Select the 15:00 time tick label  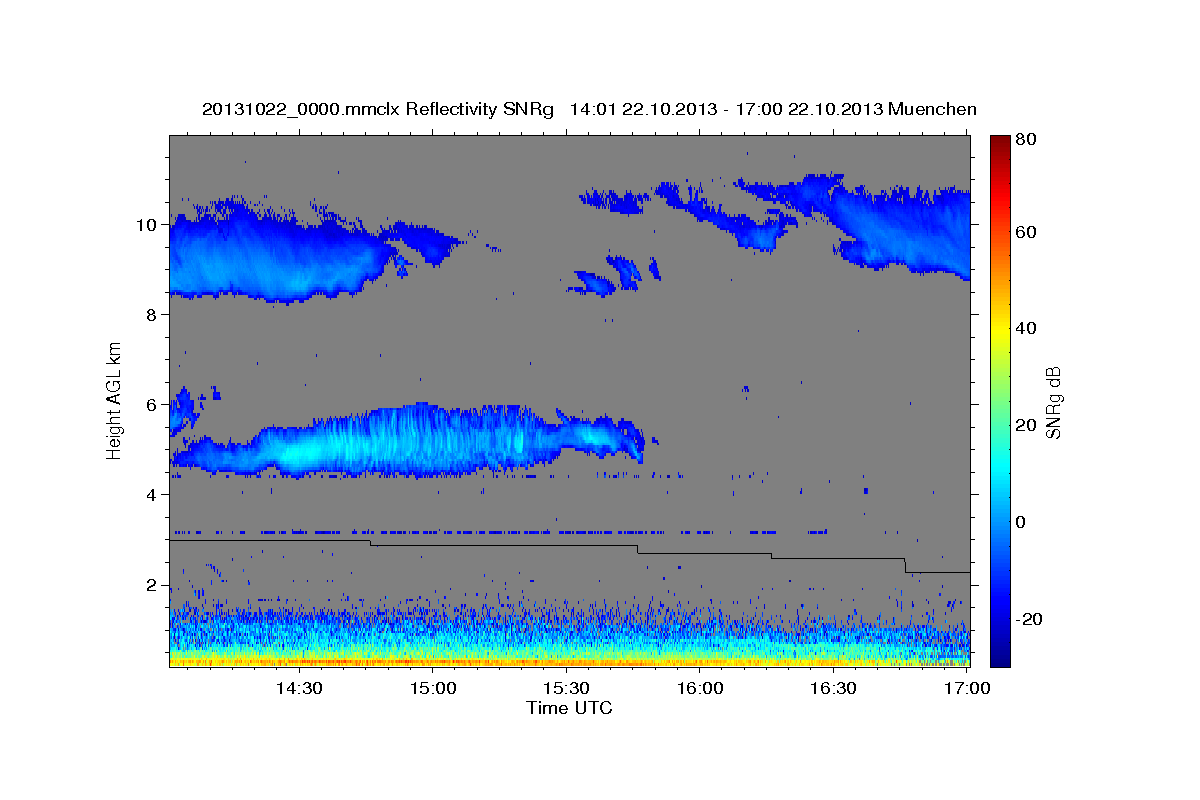tap(432, 688)
